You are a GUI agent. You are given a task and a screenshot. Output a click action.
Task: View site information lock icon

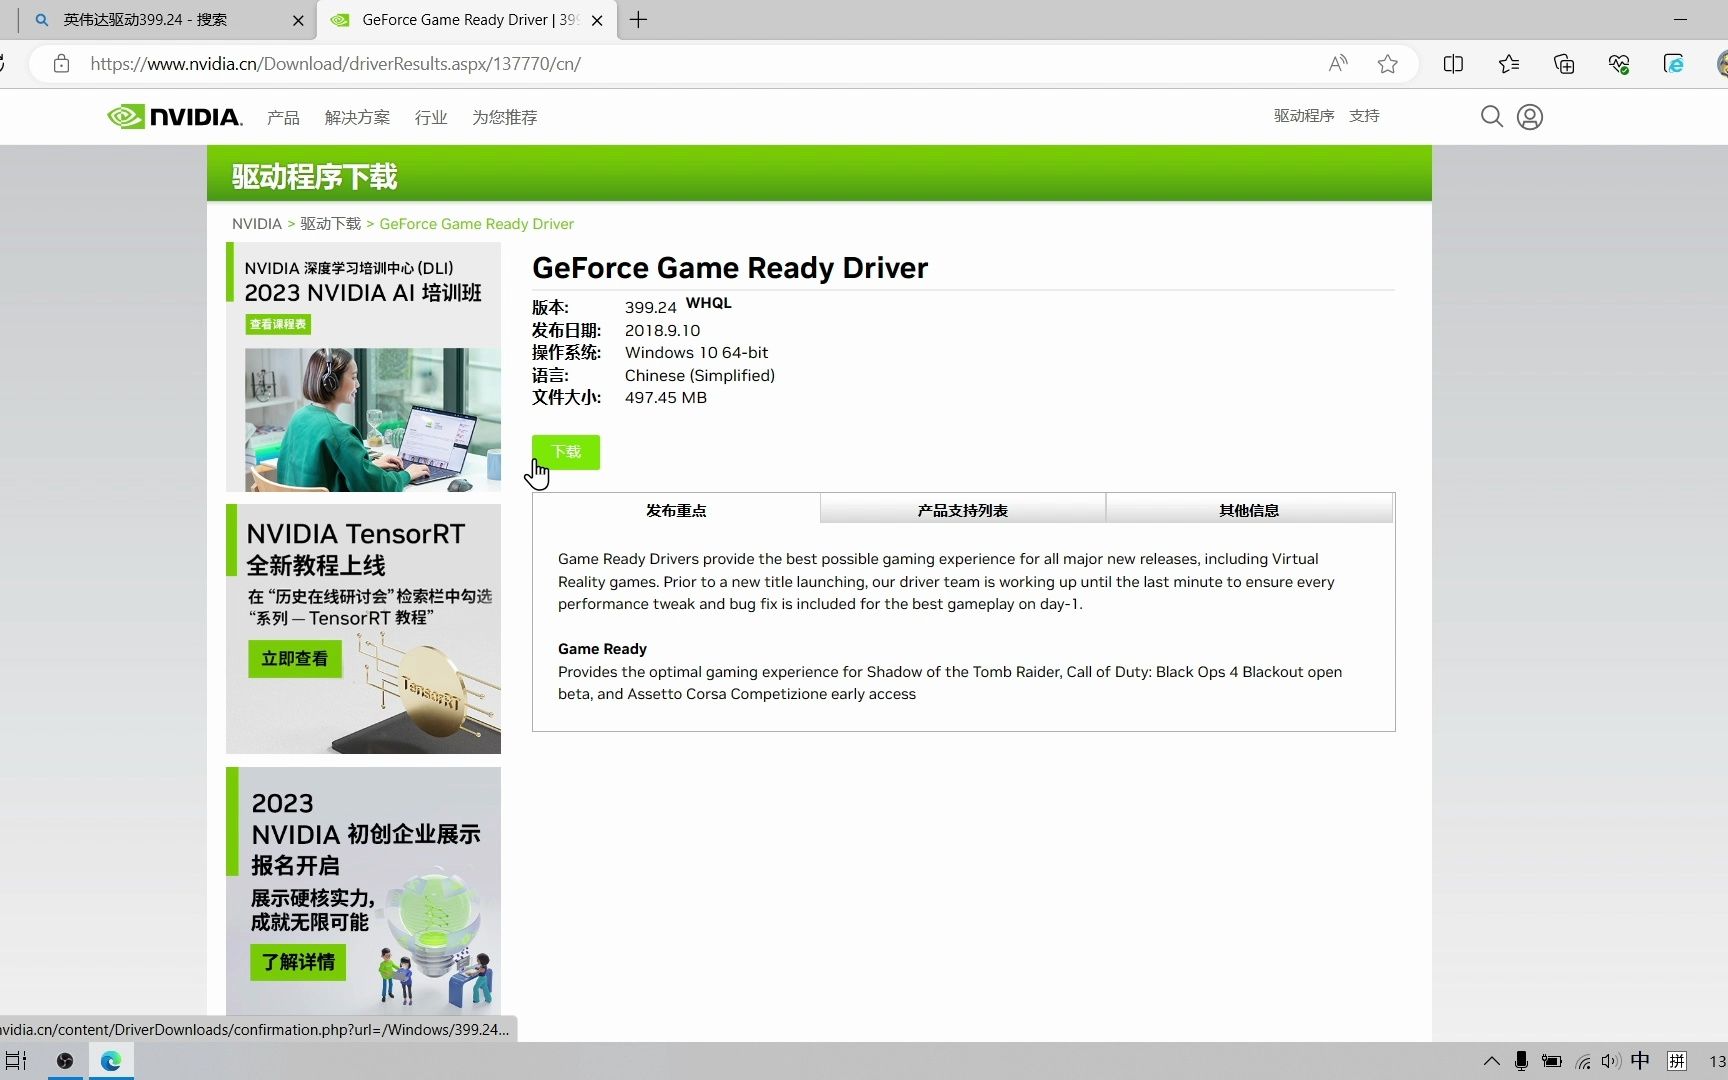(61, 64)
